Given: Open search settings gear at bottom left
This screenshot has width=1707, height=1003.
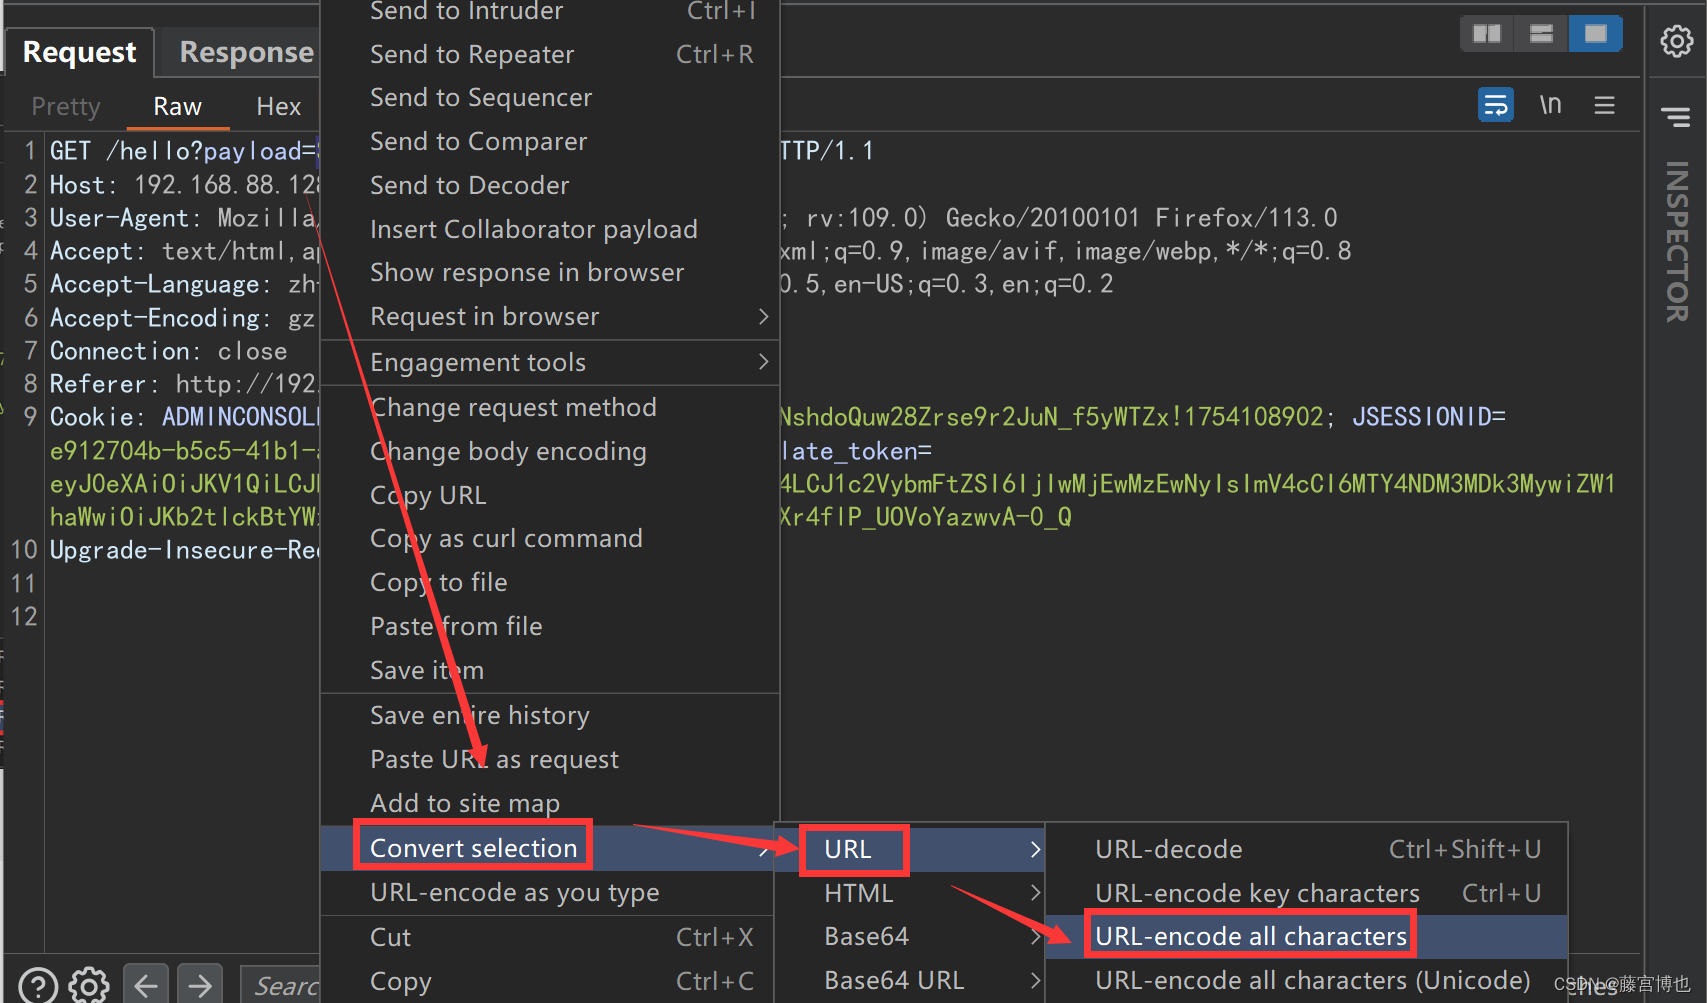Looking at the screenshot, I should point(89,986).
